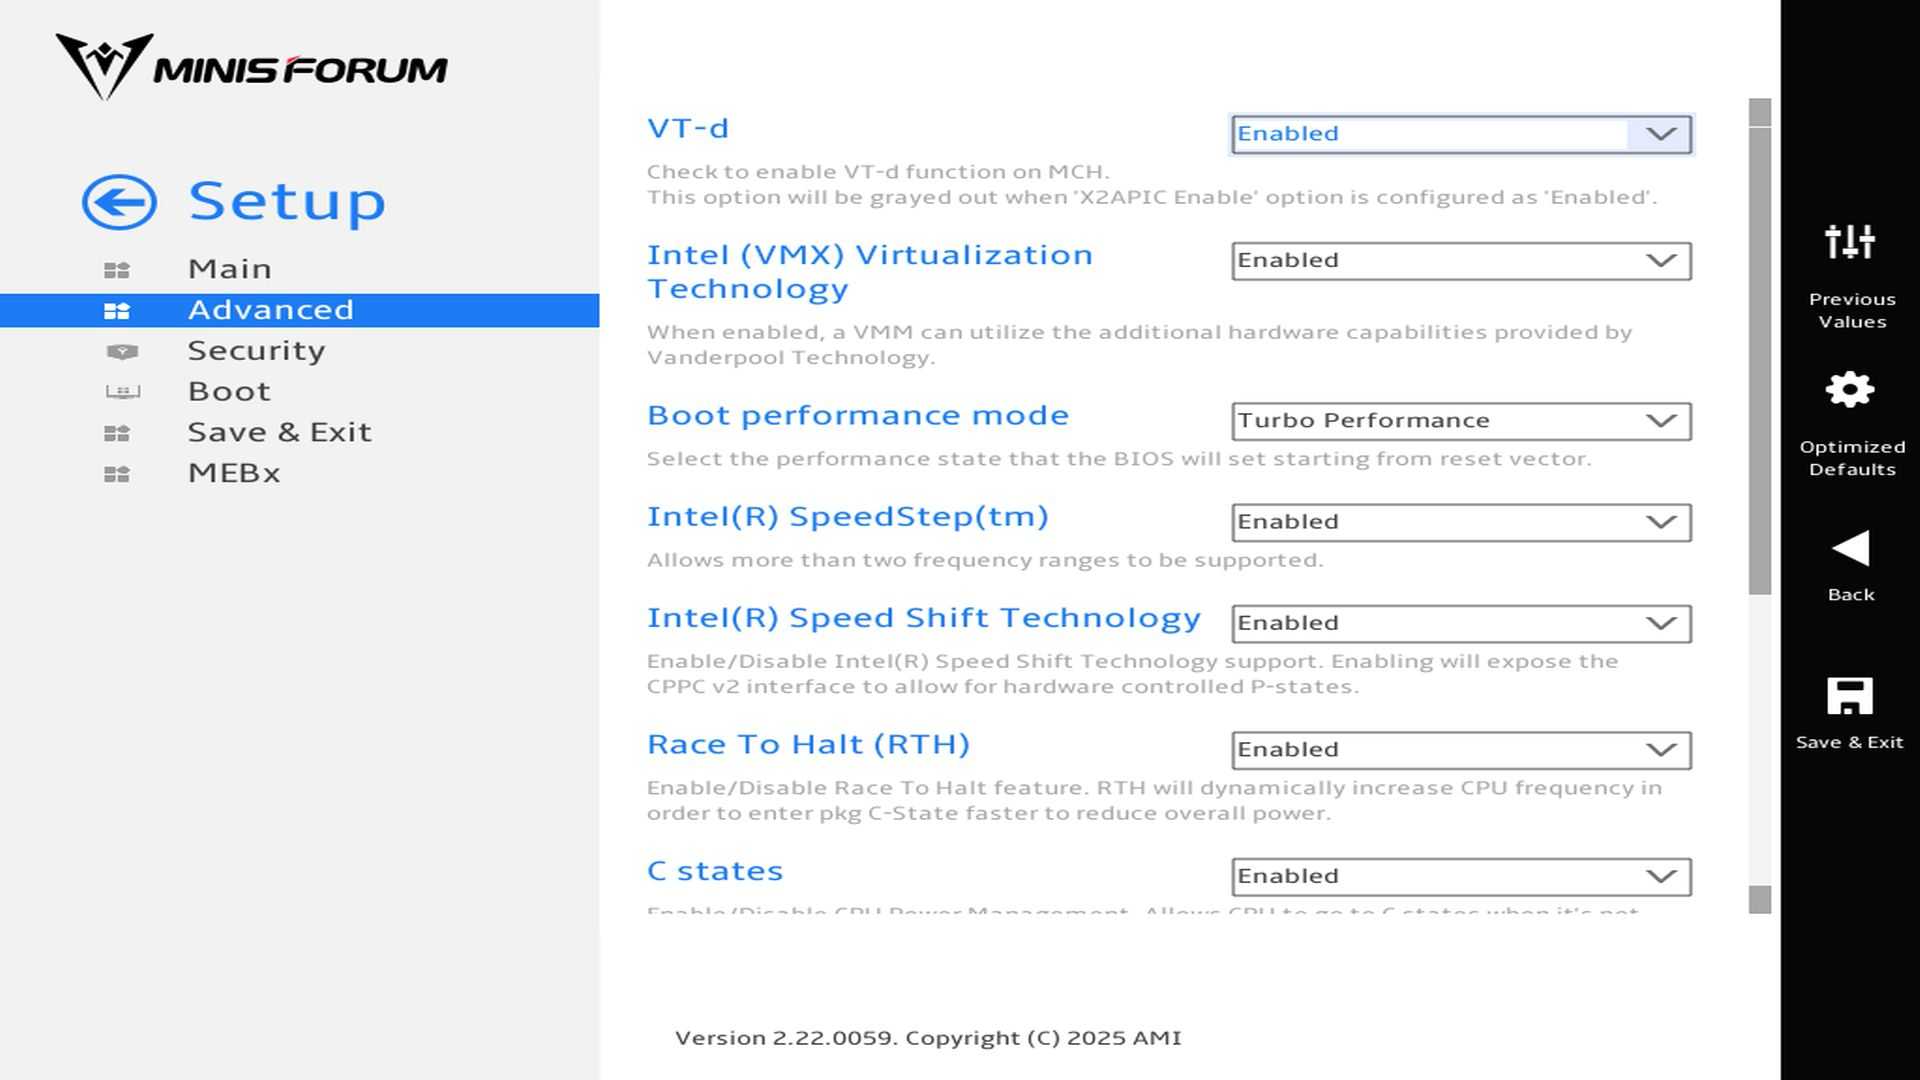
Task: Click the Save & Exit floppy icon
Action: (1849, 697)
